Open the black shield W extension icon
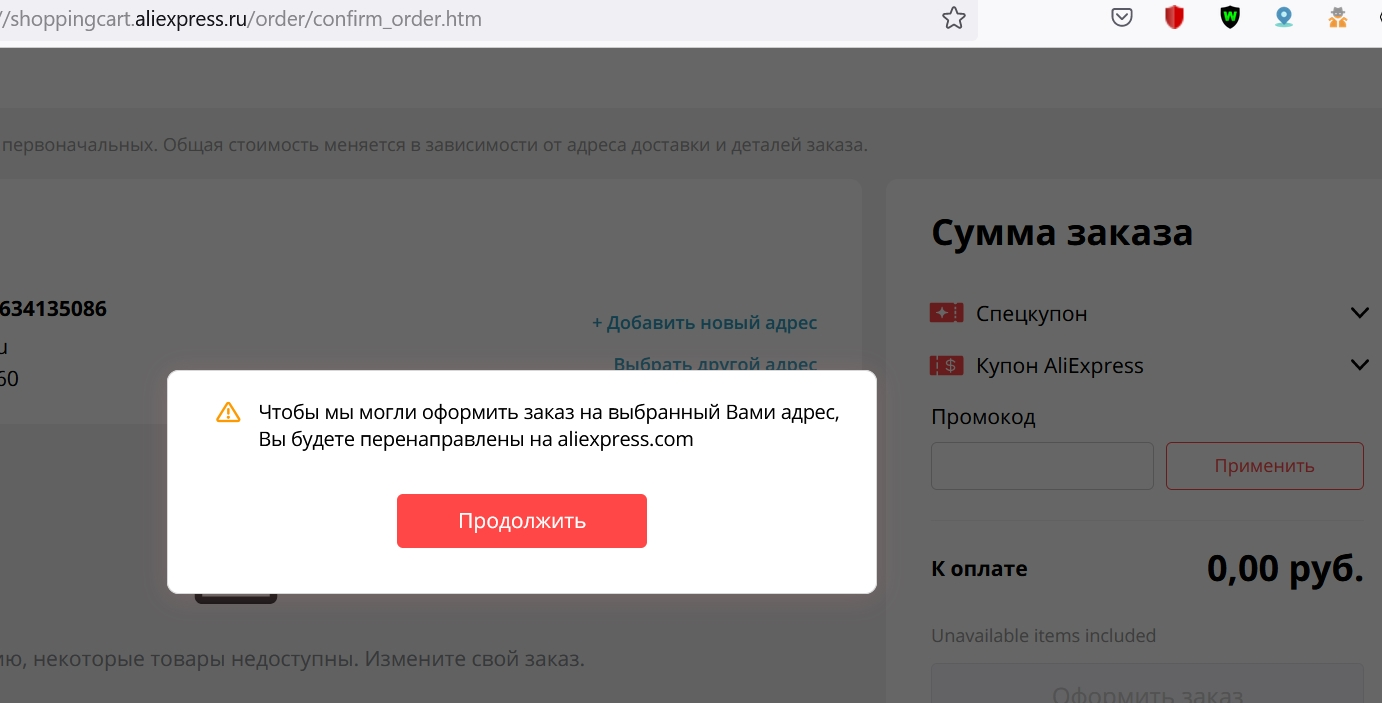 tap(1230, 17)
